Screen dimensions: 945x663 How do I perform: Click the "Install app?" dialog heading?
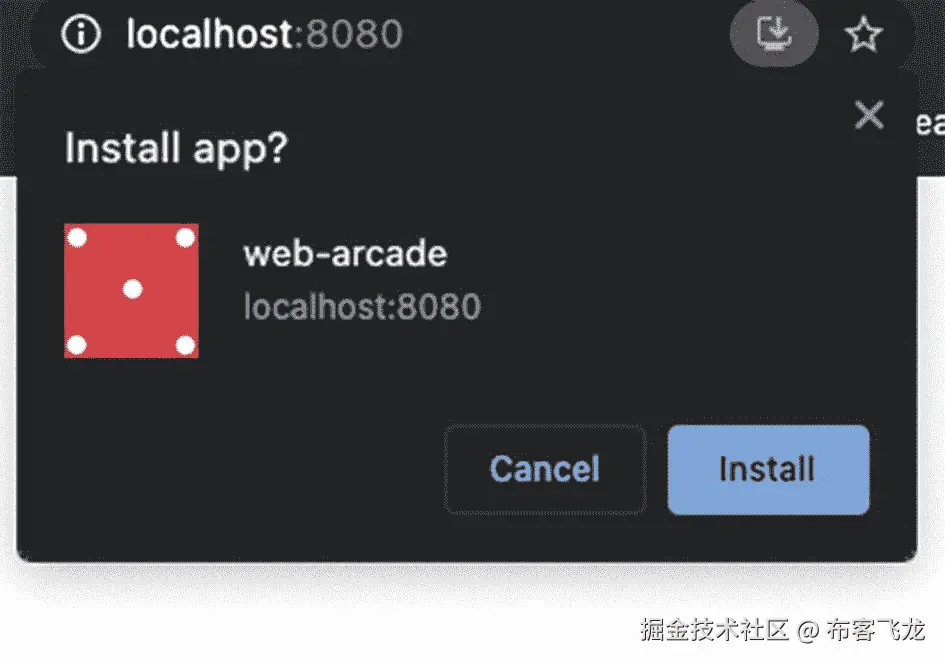click(177, 148)
